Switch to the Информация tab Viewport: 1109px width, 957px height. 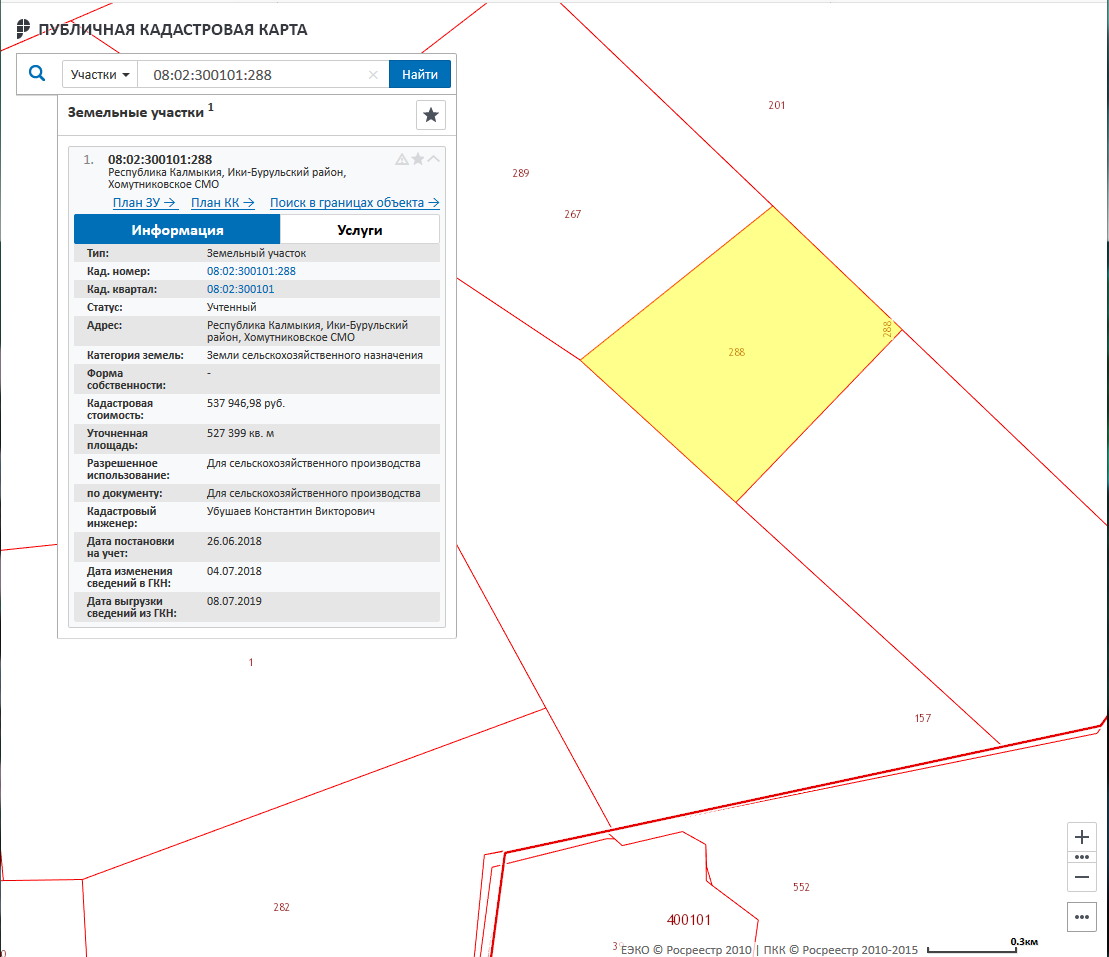[177, 230]
